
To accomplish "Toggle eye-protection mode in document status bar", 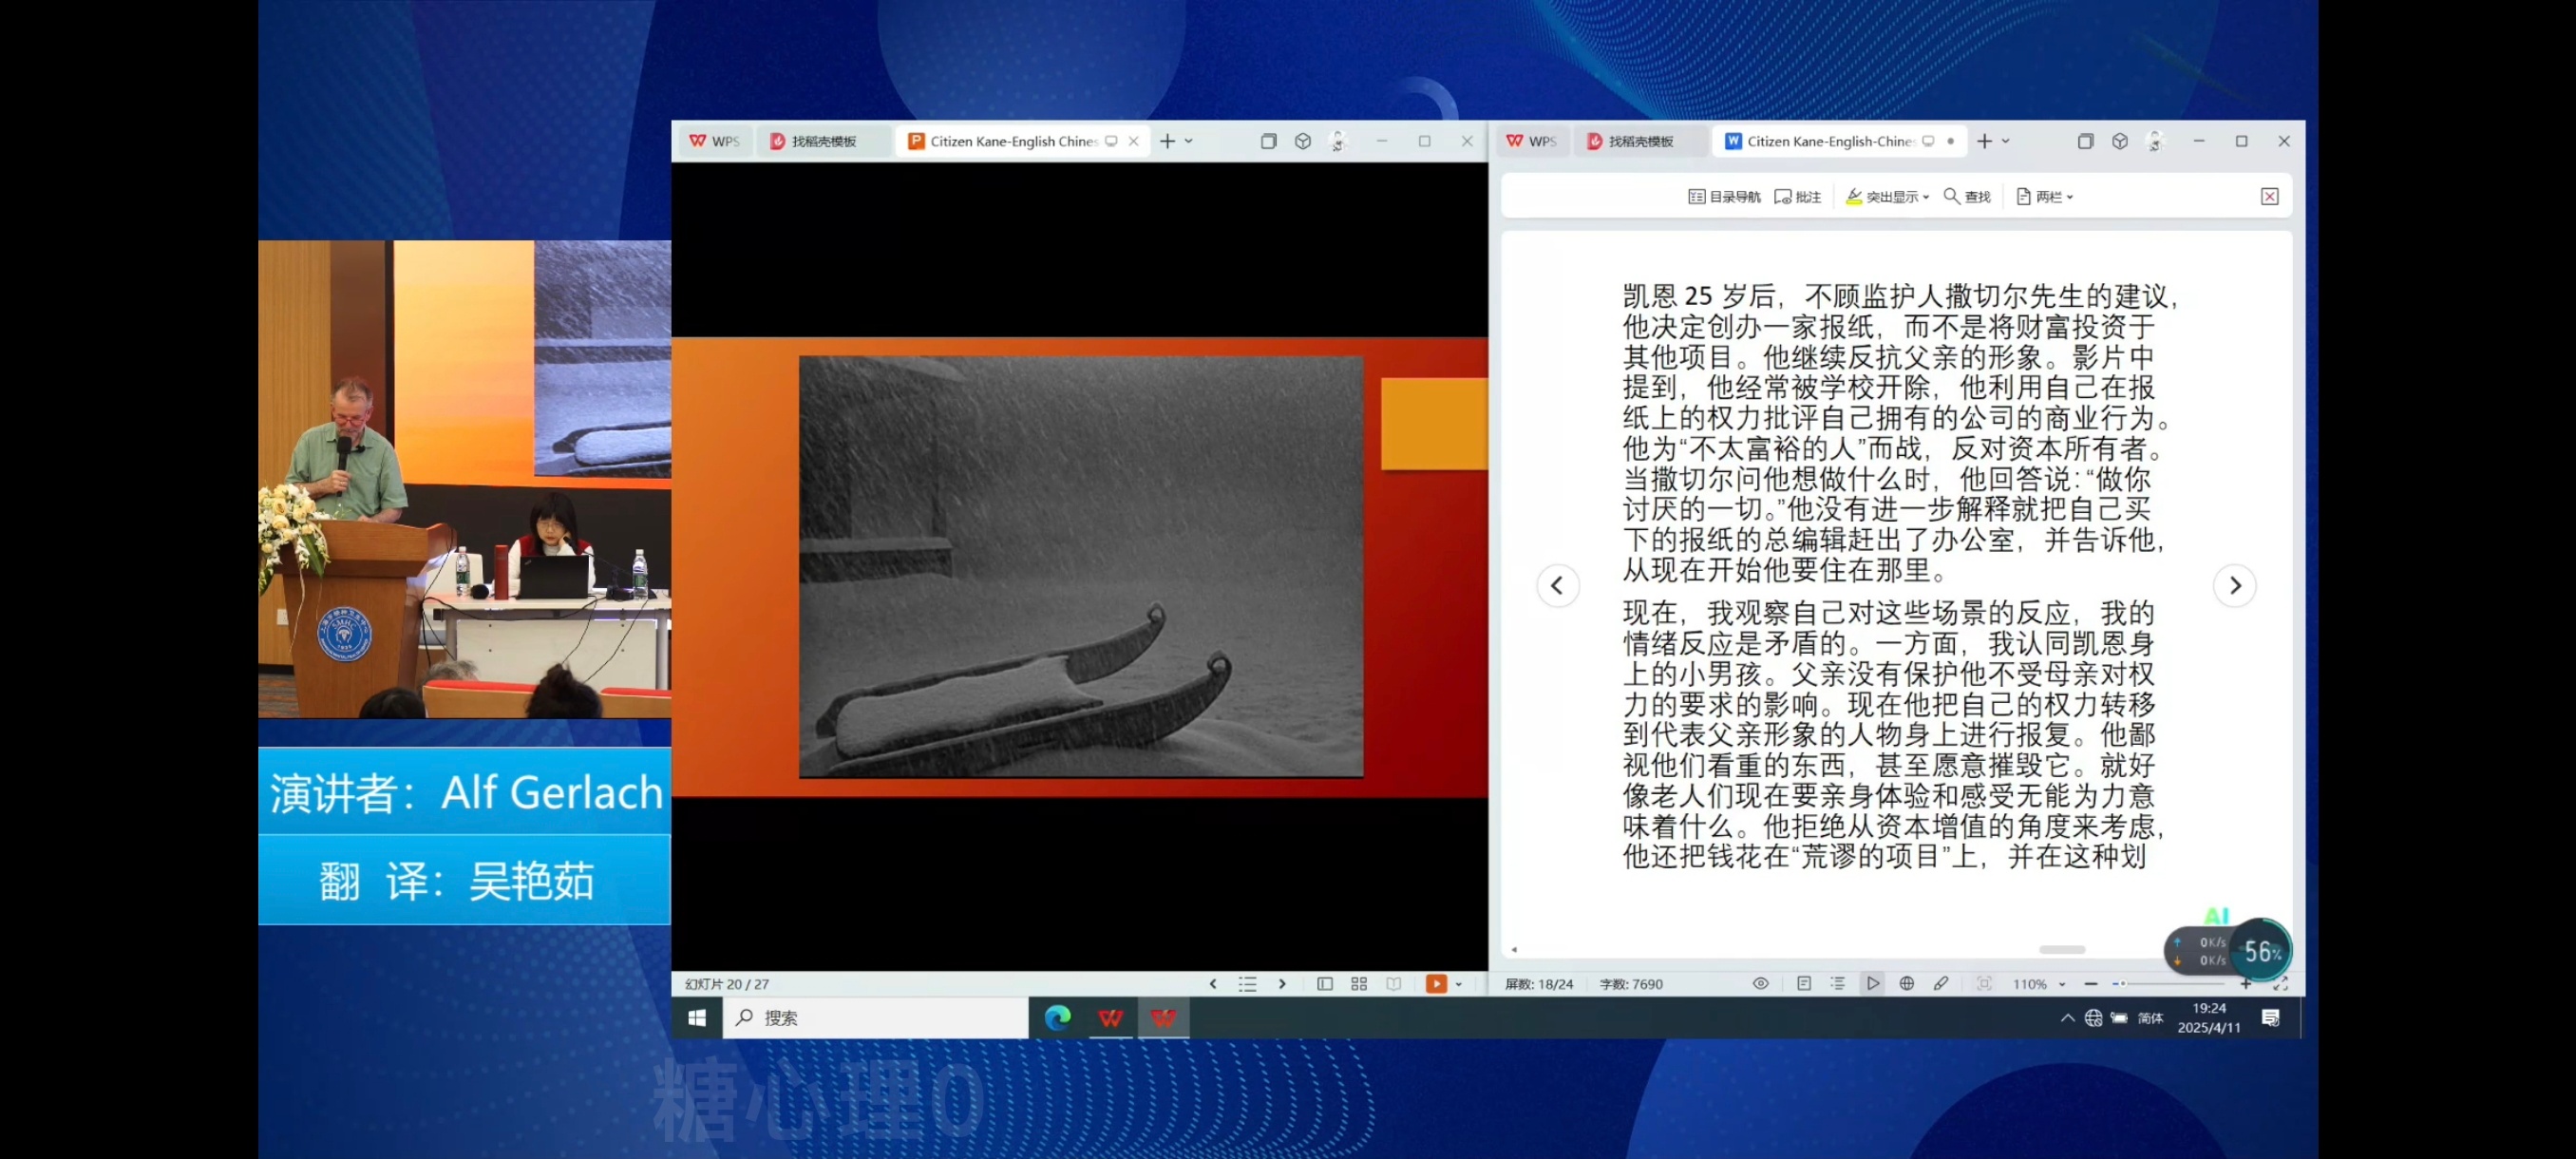I will click(1761, 984).
